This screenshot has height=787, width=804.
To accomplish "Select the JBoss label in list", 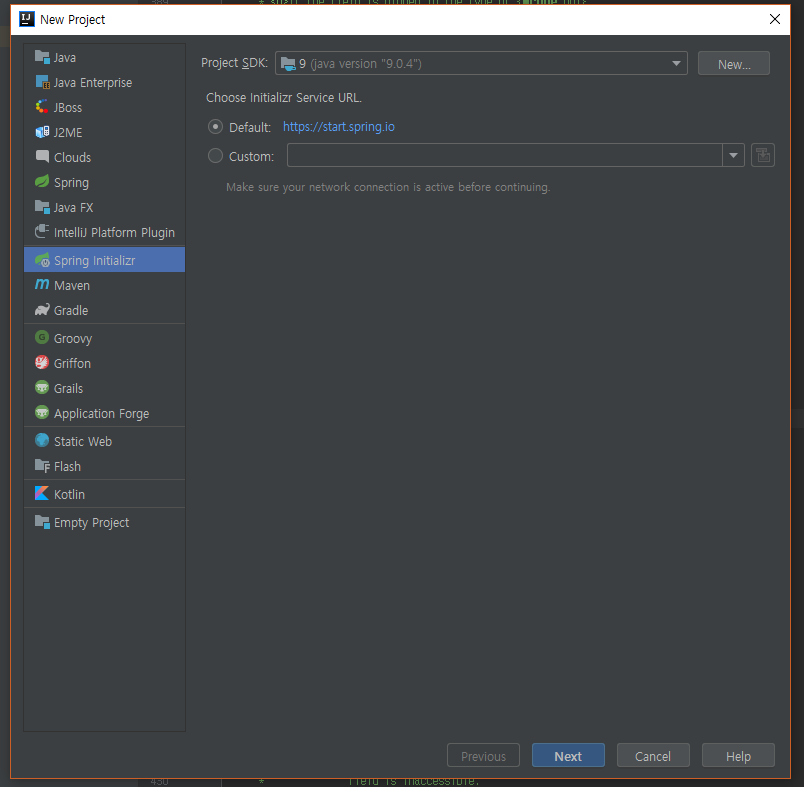I will [x=68, y=108].
